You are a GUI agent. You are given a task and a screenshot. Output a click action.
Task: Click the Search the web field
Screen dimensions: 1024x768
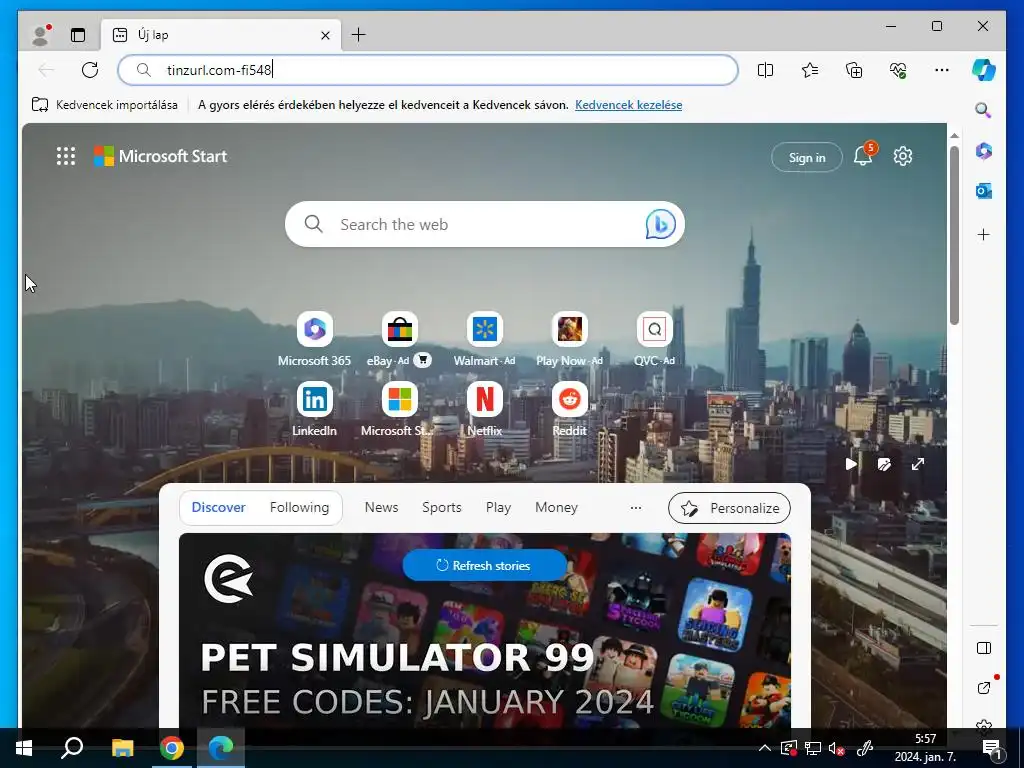pos(485,224)
